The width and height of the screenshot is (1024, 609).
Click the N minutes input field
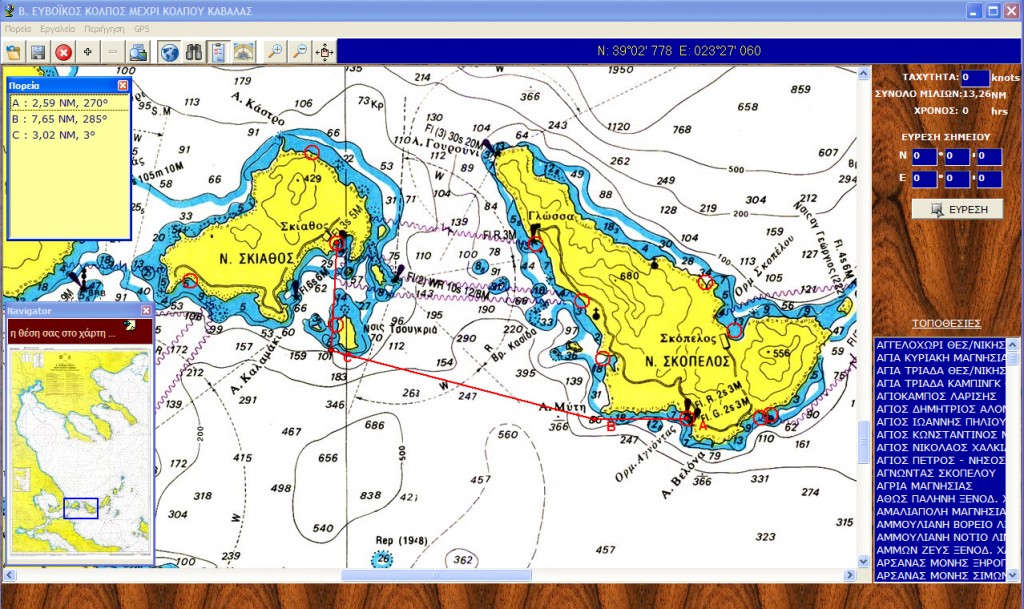tap(957, 157)
